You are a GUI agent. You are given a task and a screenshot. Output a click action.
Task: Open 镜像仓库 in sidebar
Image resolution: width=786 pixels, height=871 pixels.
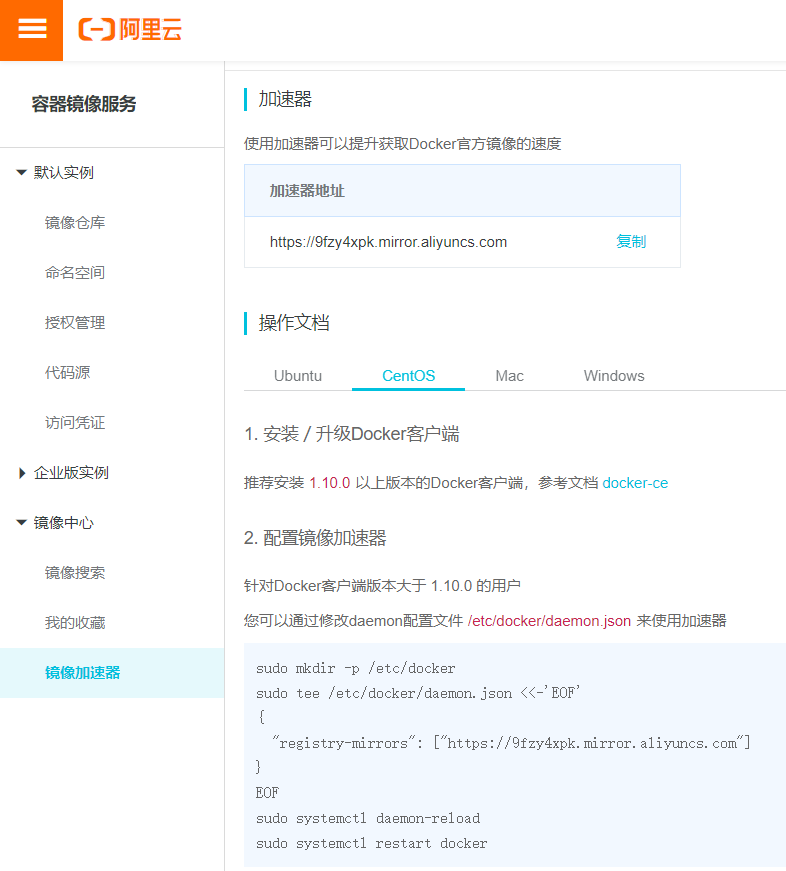75,223
